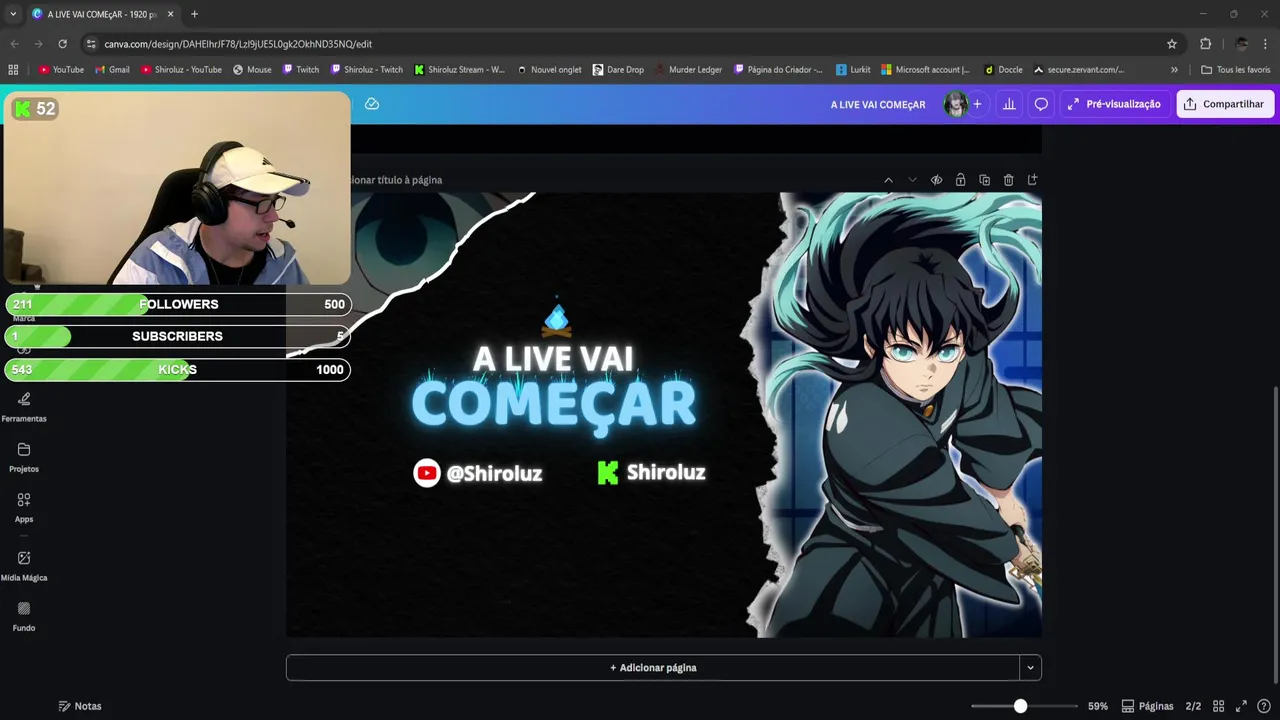The height and width of the screenshot is (720, 1280).
Task: Open the Notas panel
Action: click(x=80, y=706)
